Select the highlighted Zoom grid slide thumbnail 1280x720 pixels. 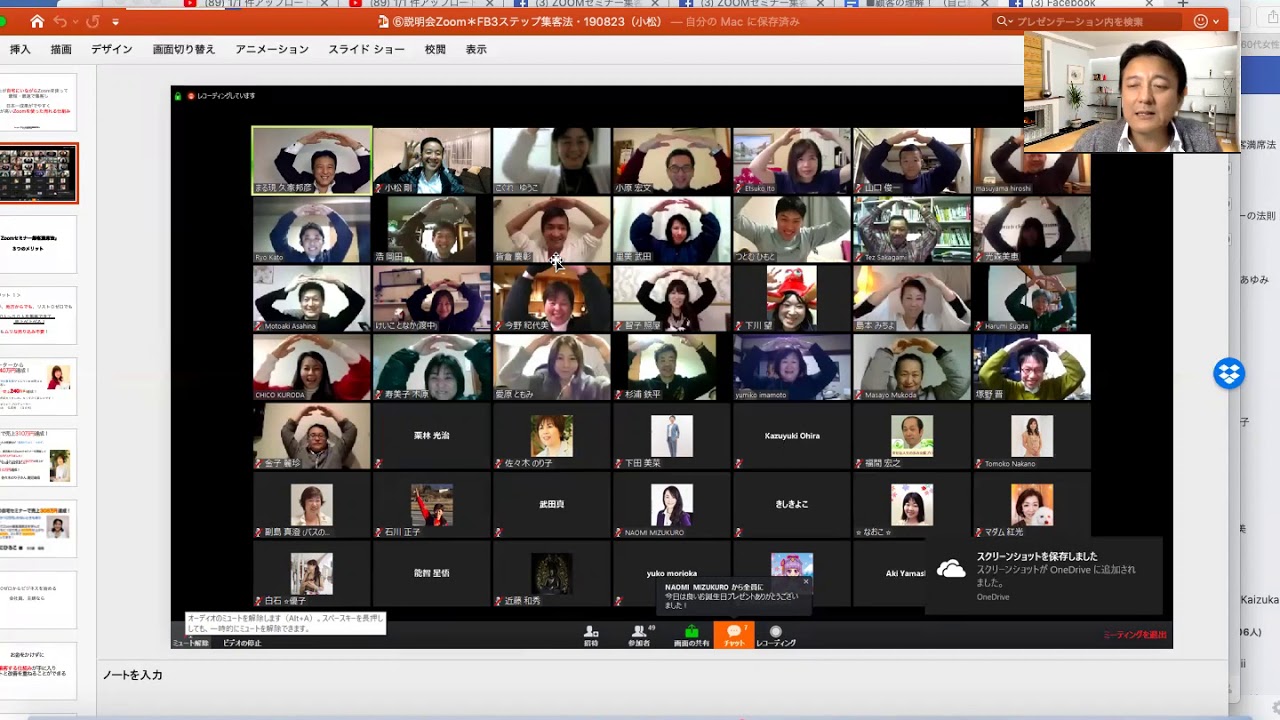coord(38,174)
